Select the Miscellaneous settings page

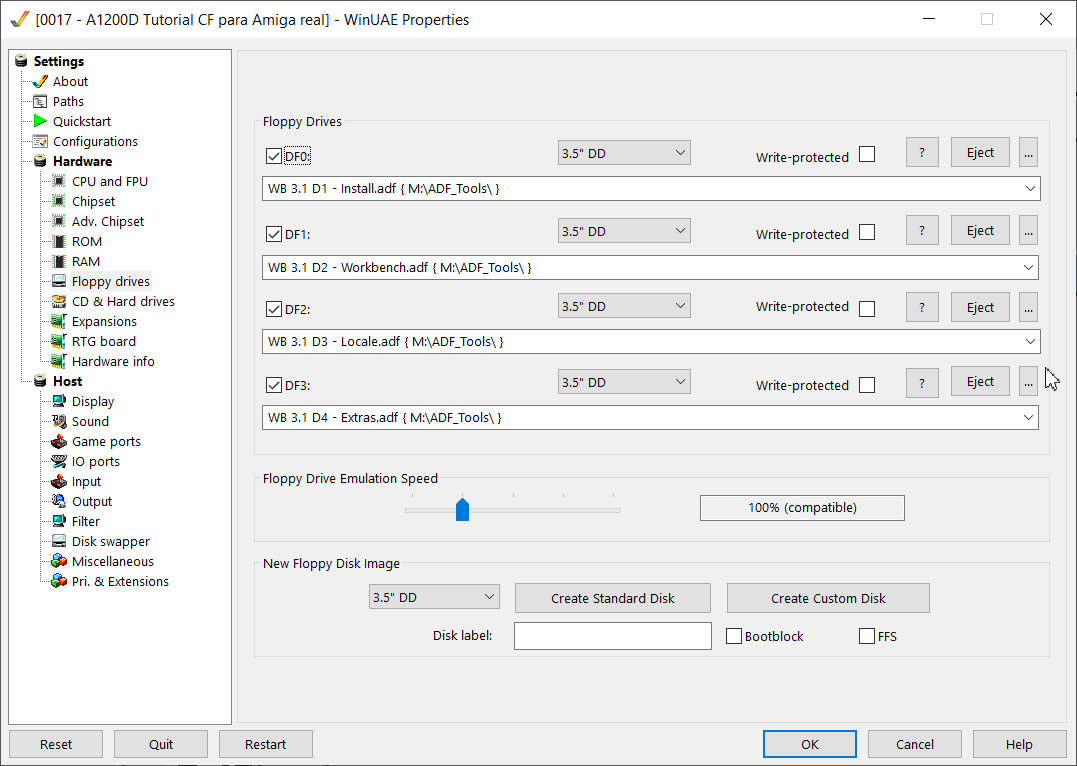click(x=113, y=561)
